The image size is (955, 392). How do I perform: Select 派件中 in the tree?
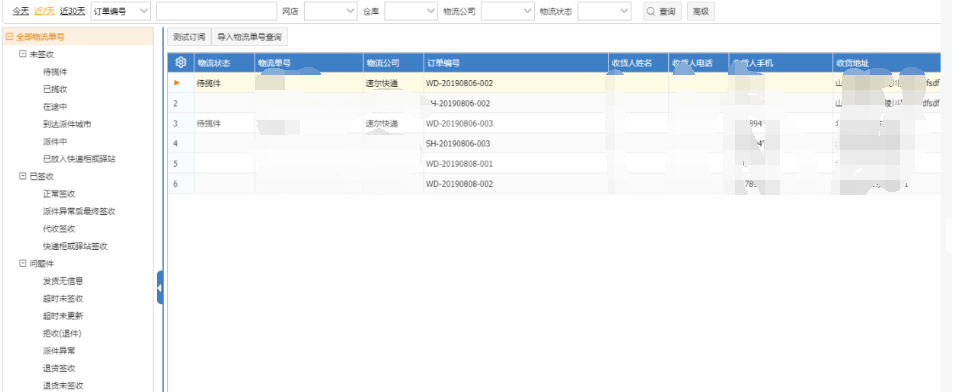pyautogui.click(x=55, y=142)
